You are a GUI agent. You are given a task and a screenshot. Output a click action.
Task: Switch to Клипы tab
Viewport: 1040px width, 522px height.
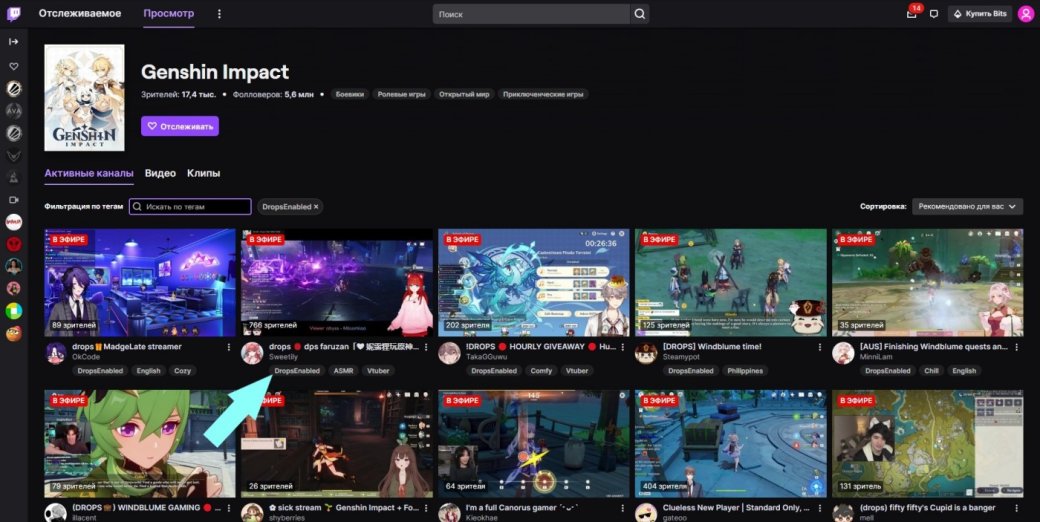pos(204,173)
